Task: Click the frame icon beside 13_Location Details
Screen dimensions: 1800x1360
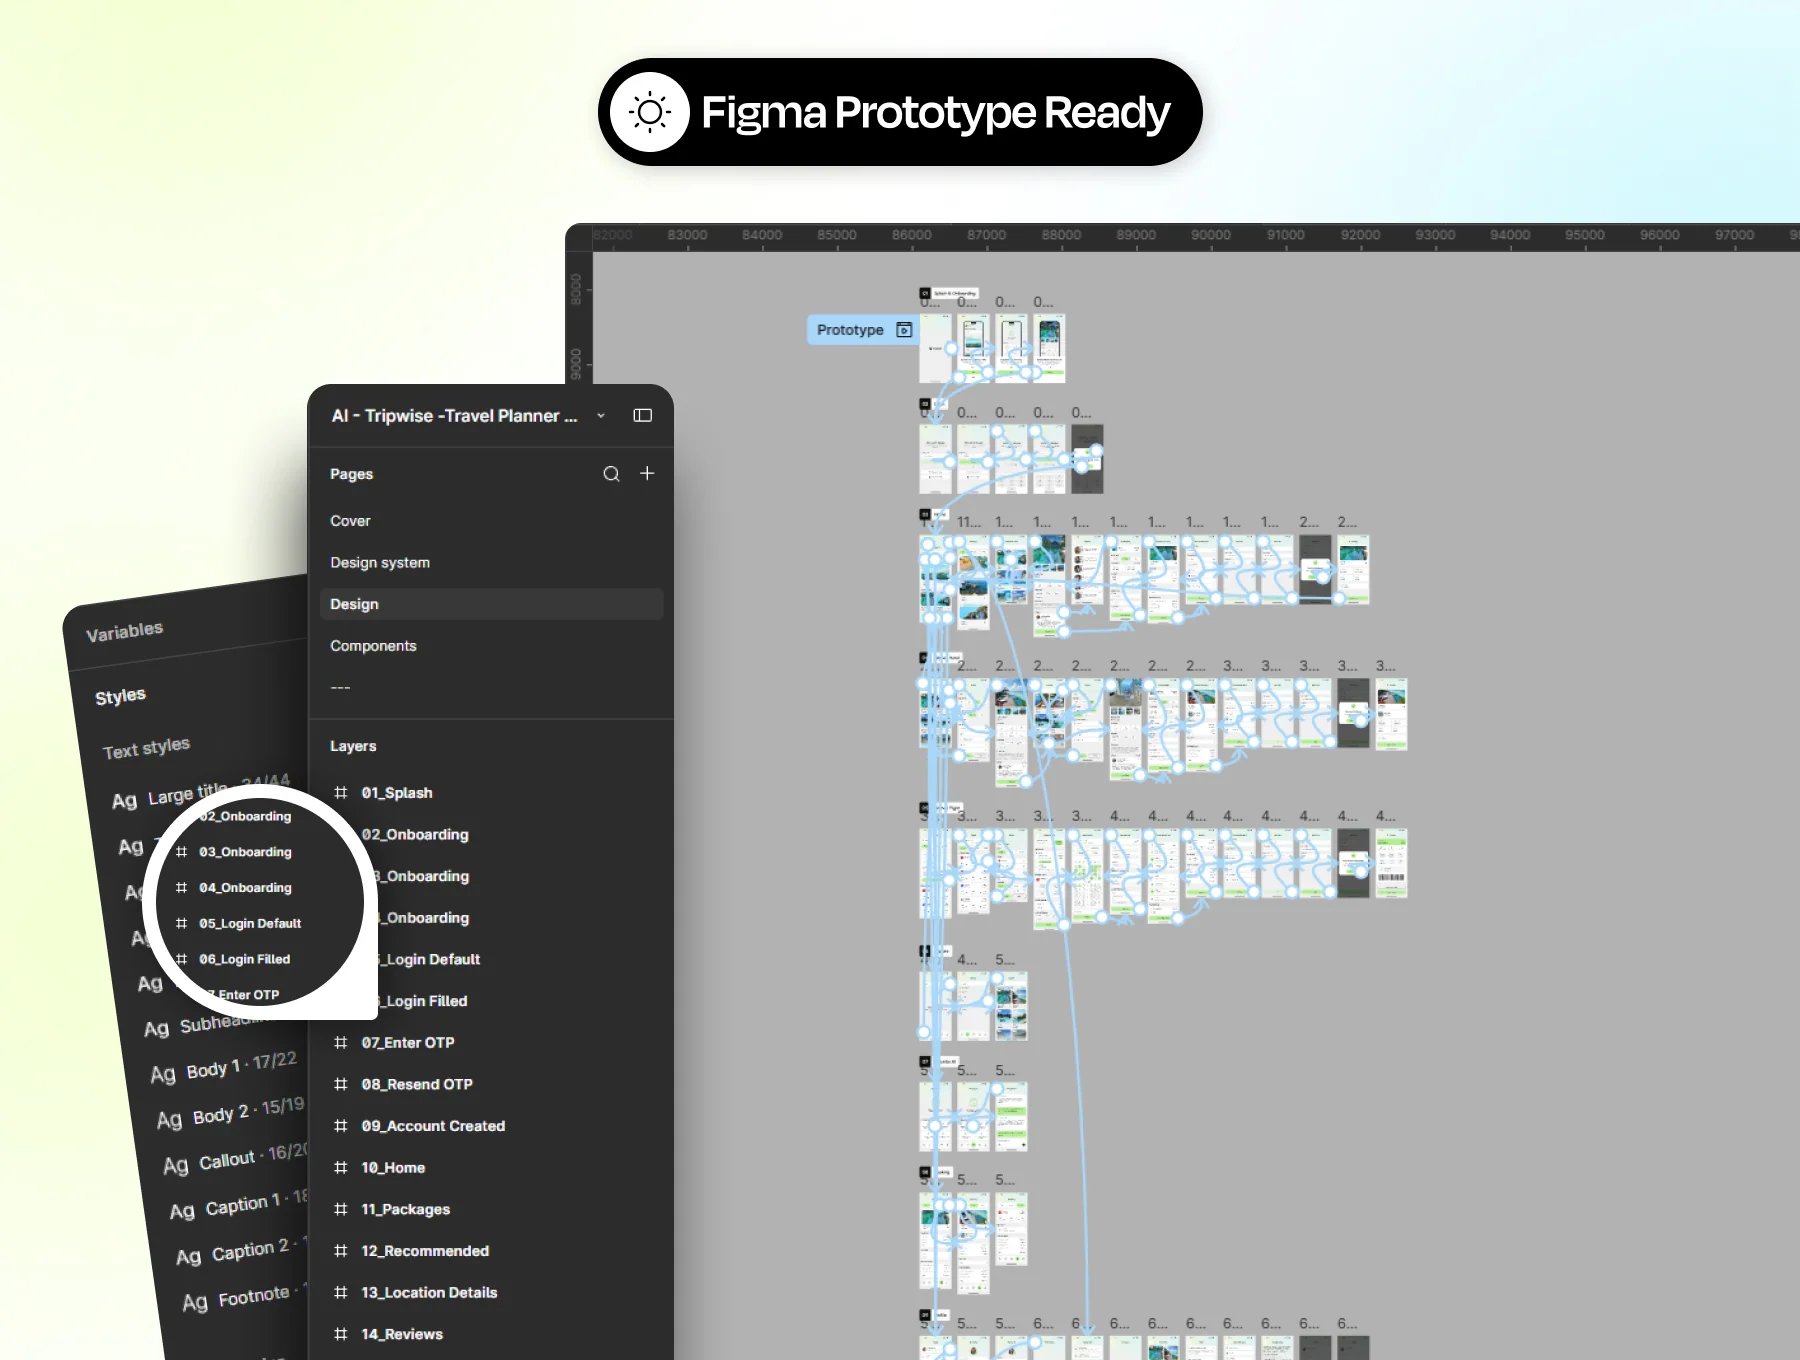Action: click(x=341, y=1293)
